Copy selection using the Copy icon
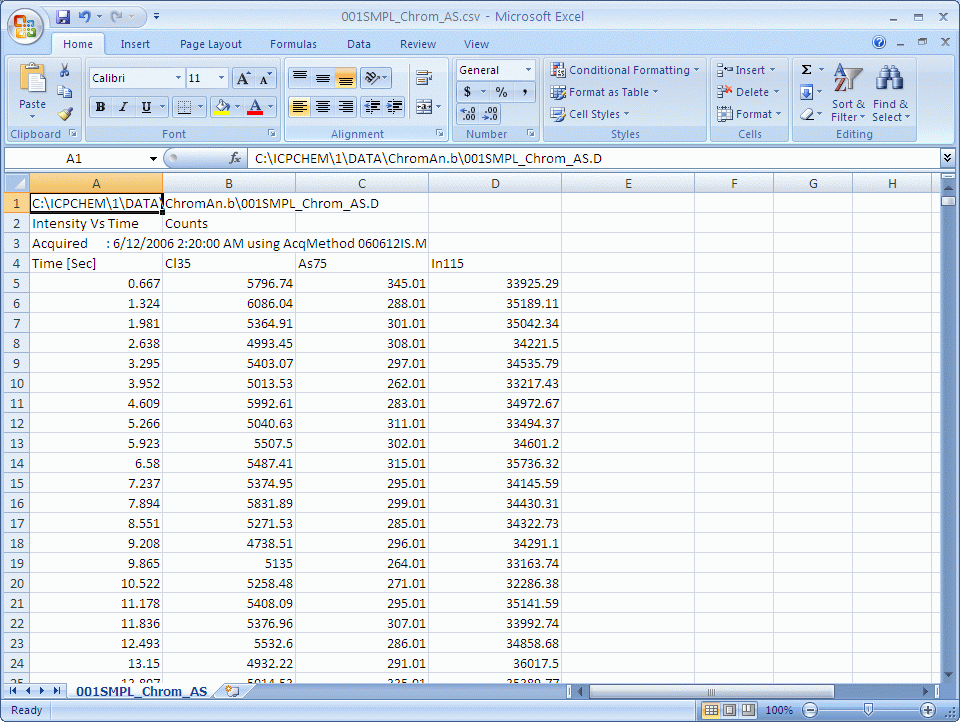The height and width of the screenshot is (722, 960). point(64,92)
